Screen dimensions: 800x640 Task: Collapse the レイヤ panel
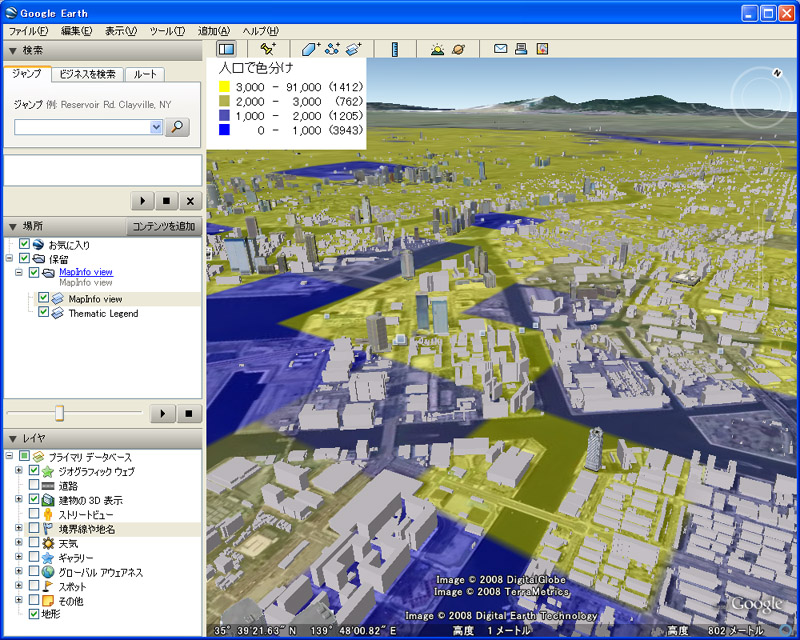13,438
